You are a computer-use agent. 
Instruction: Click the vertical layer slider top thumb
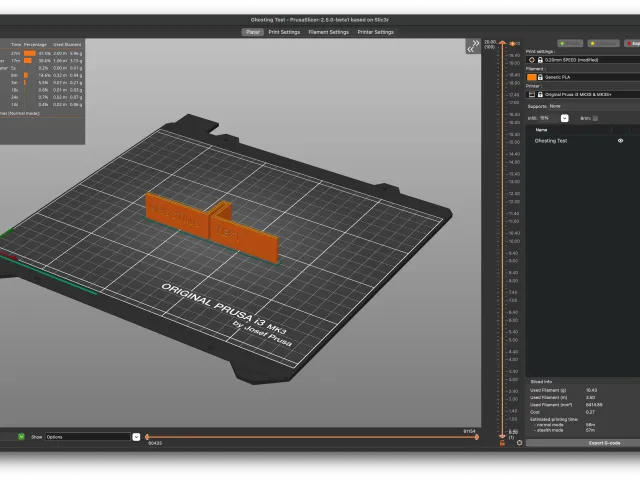(502, 43)
